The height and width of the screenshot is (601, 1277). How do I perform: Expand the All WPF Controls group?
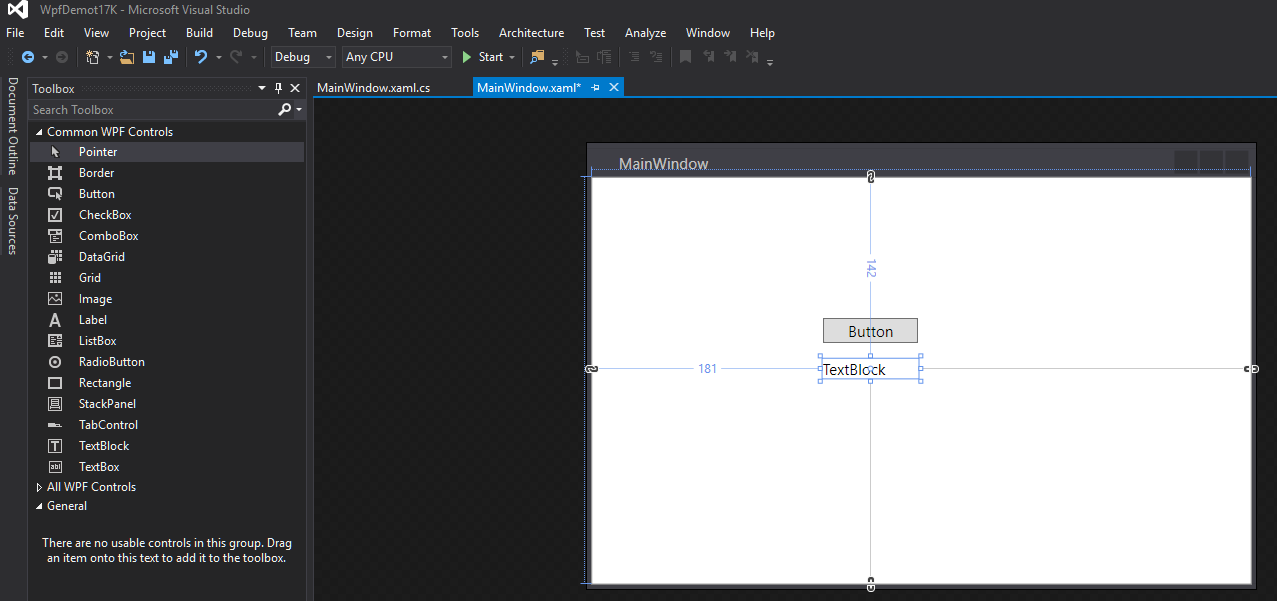tap(39, 487)
